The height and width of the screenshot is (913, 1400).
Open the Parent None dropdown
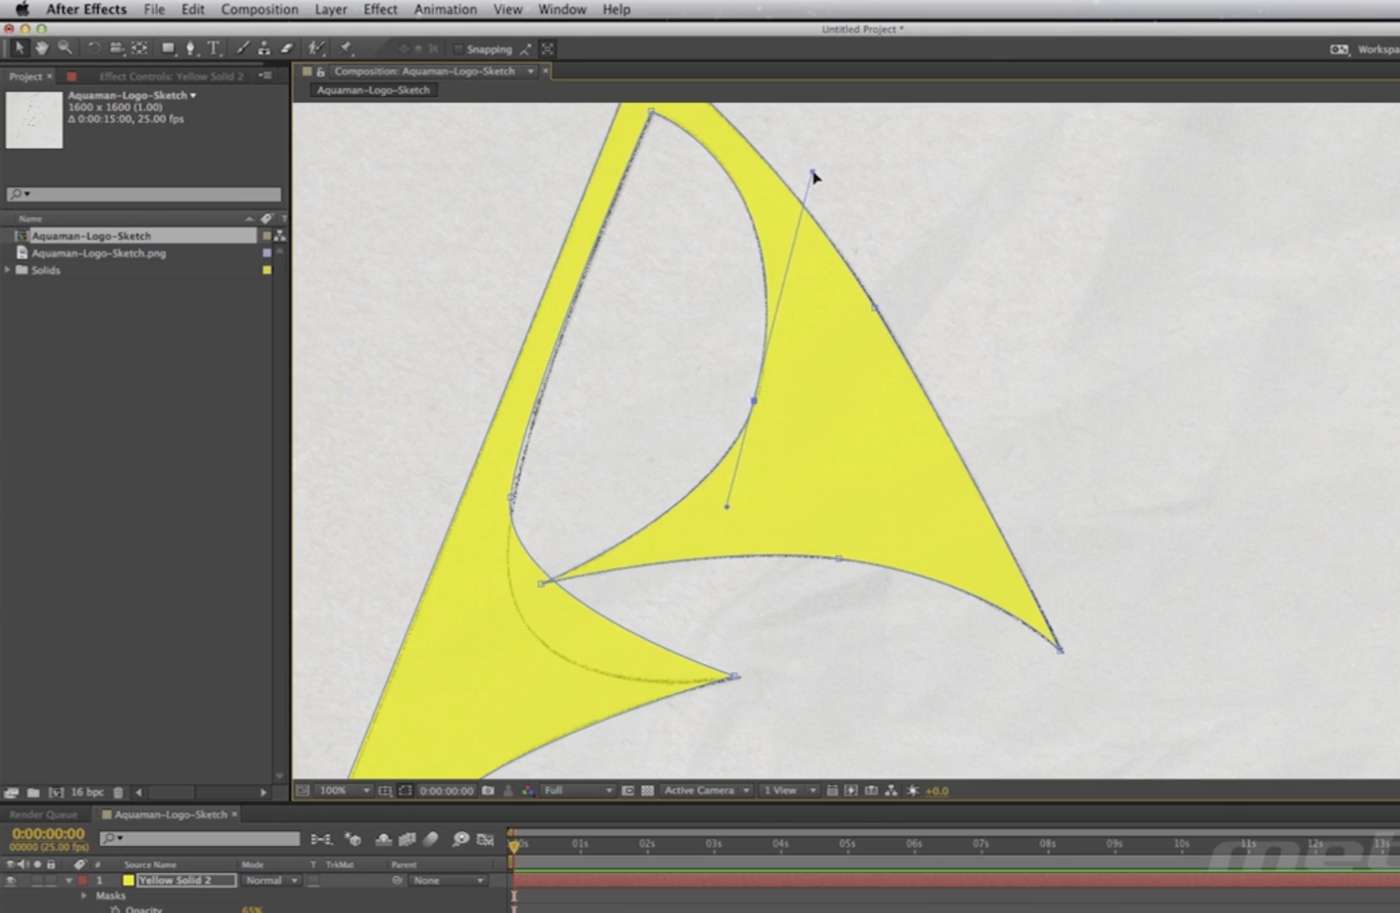click(449, 880)
